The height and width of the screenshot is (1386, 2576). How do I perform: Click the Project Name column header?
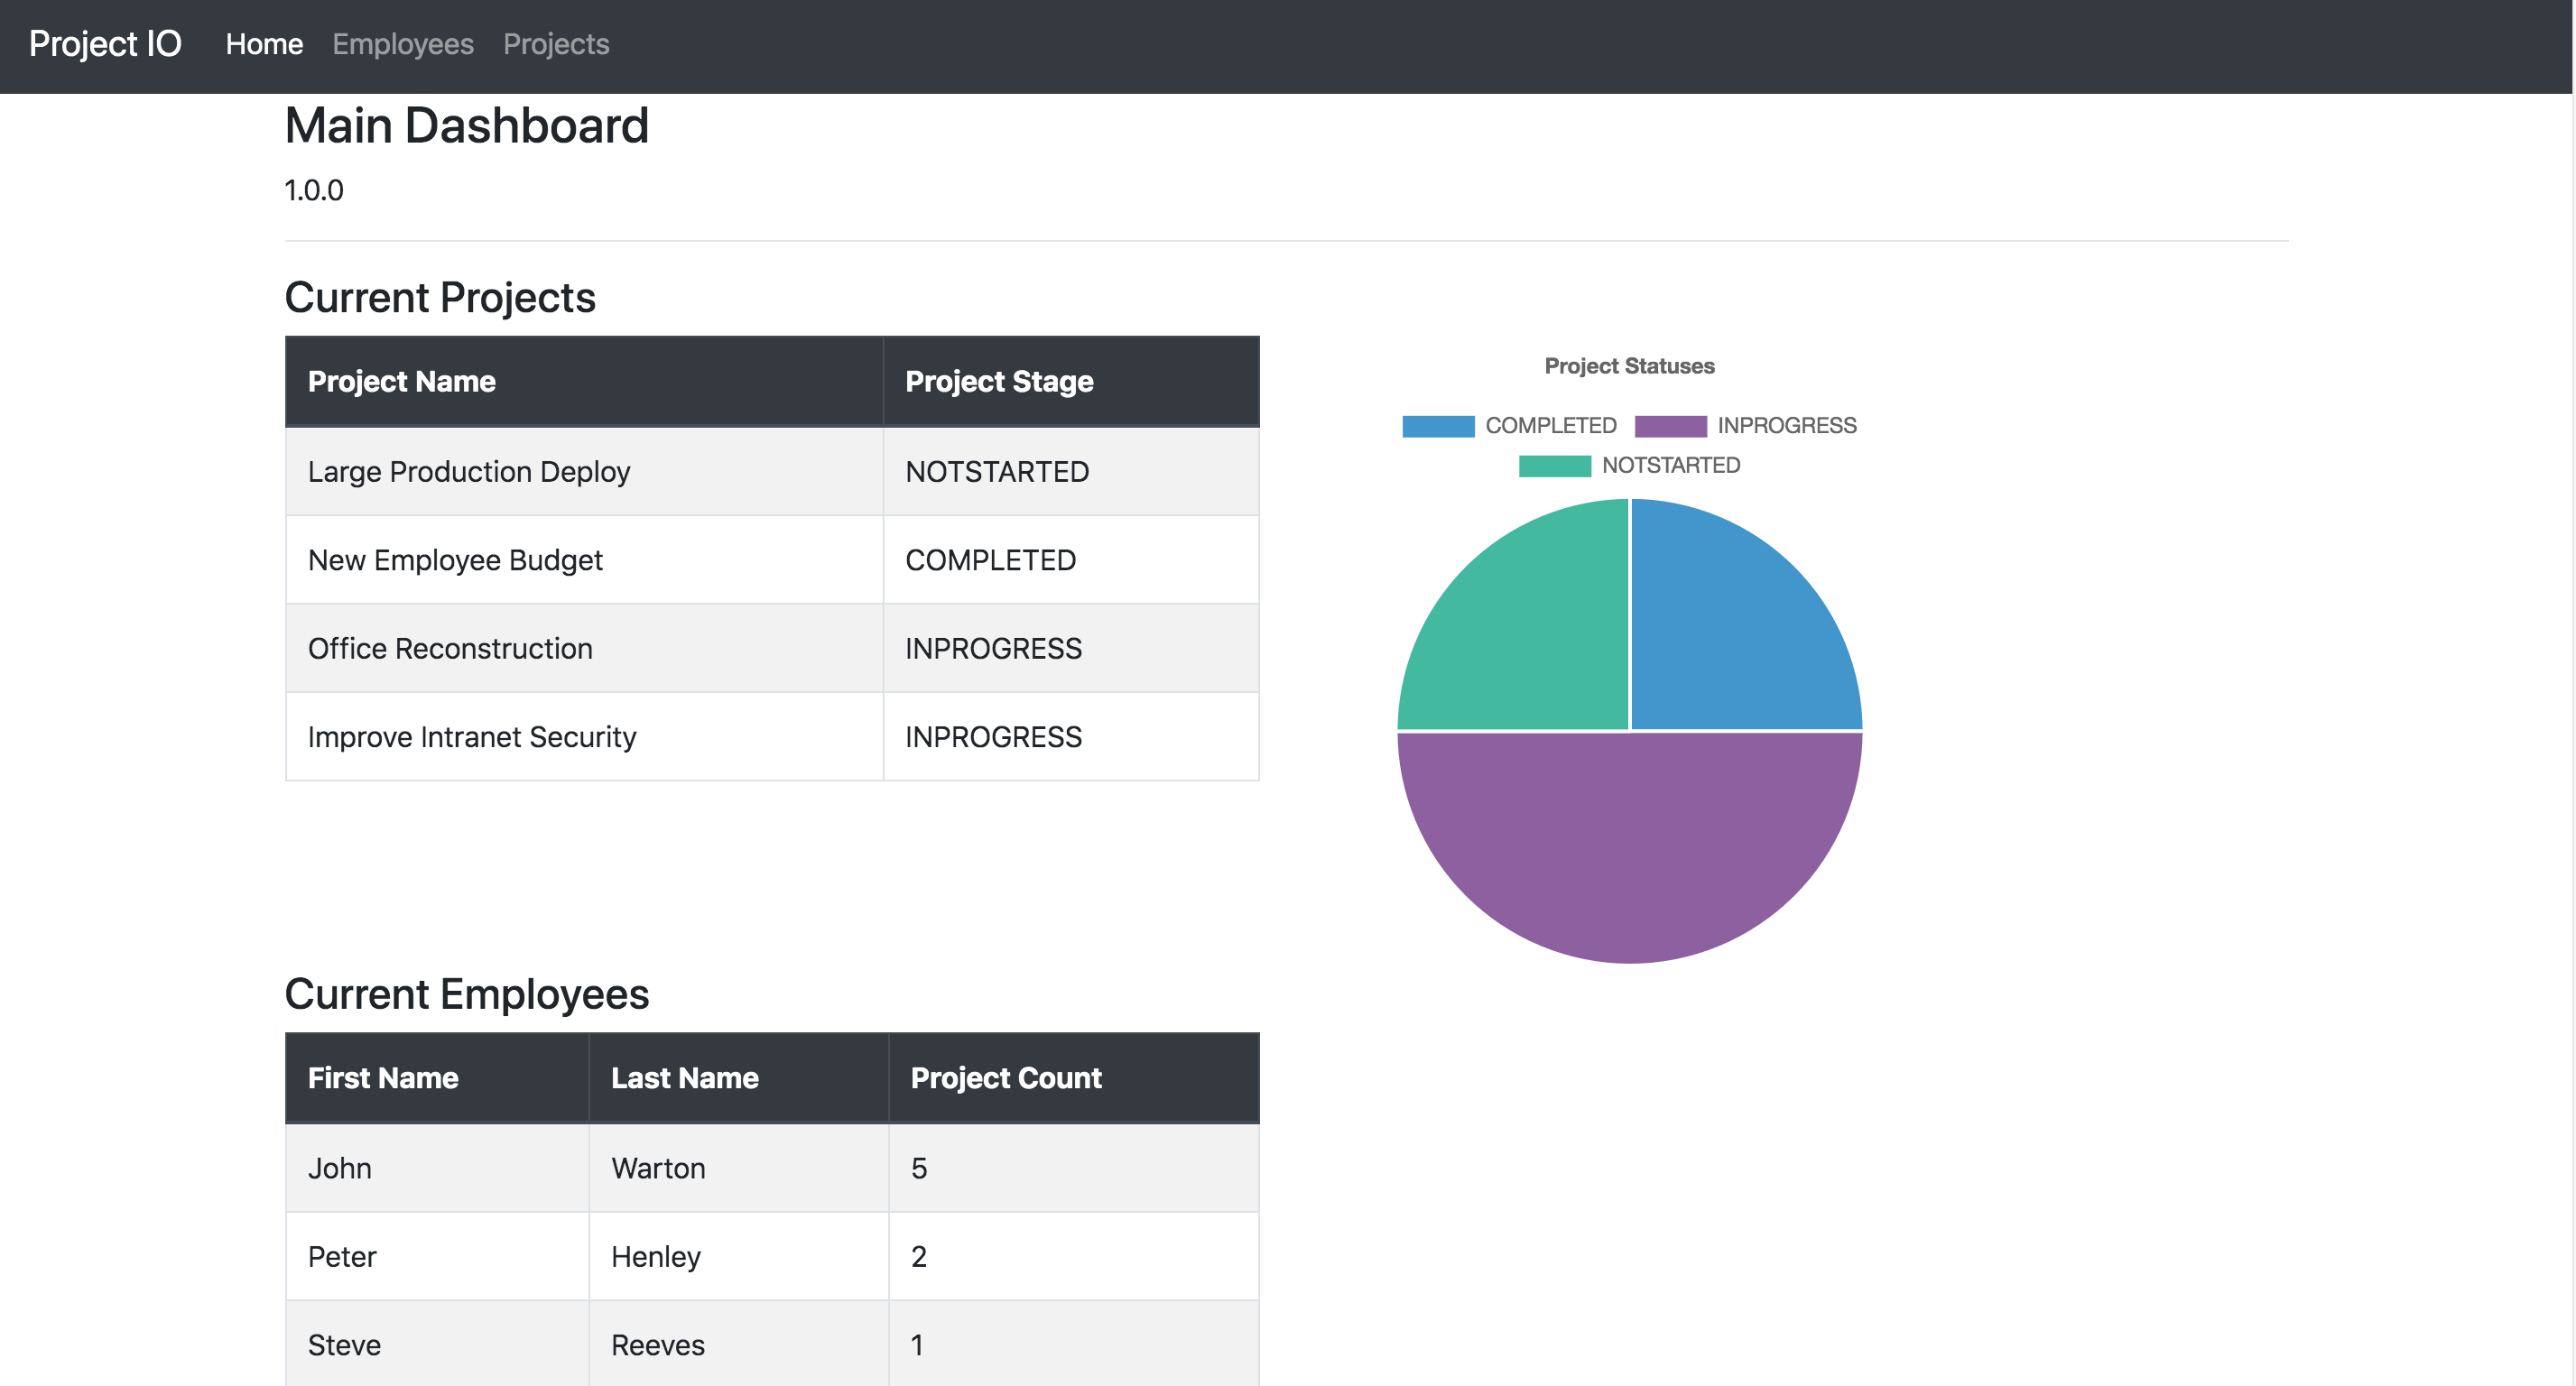(401, 381)
